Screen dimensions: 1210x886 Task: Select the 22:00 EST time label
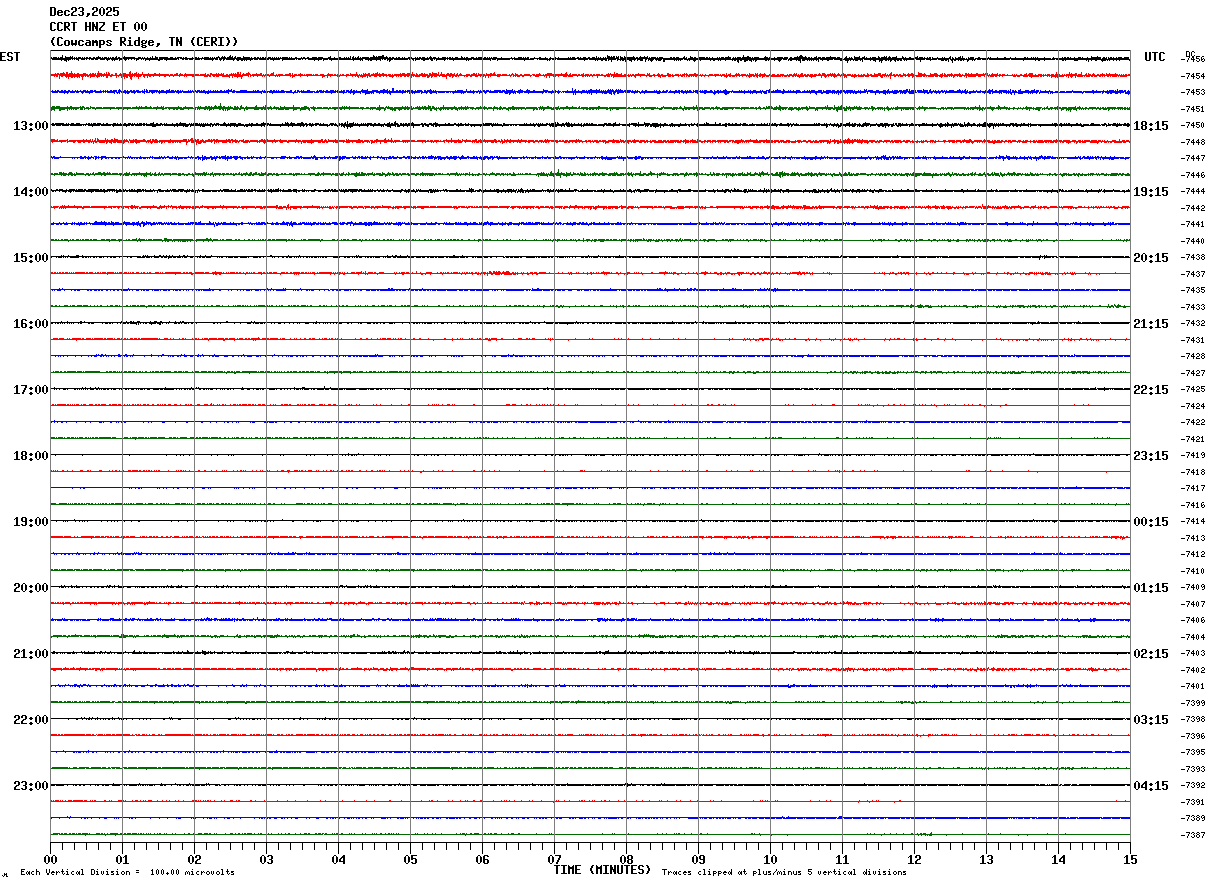[x=30, y=720]
